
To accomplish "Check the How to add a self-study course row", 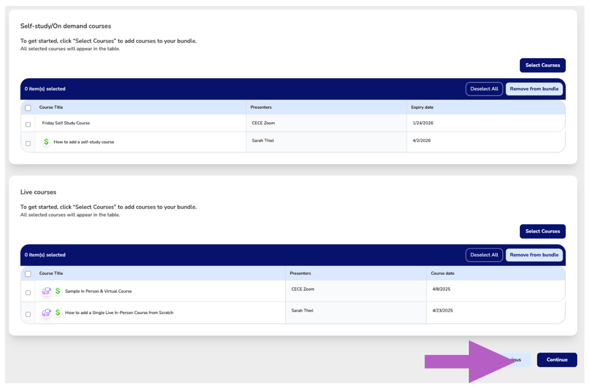I will point(28,143).
